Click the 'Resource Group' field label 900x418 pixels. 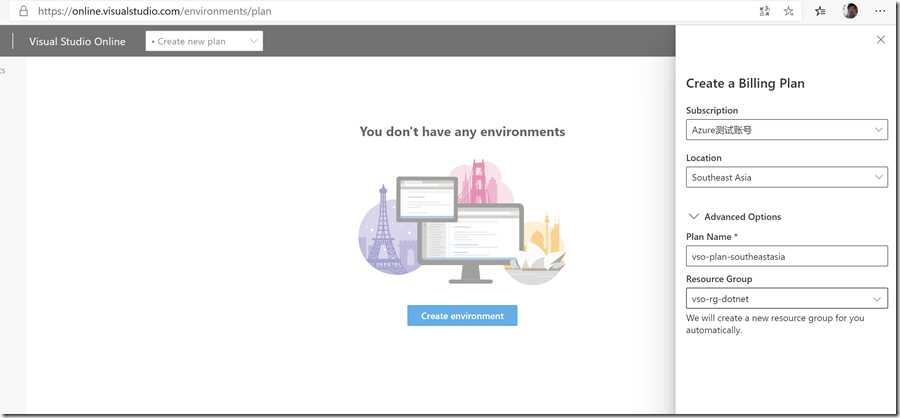point(719,279)
